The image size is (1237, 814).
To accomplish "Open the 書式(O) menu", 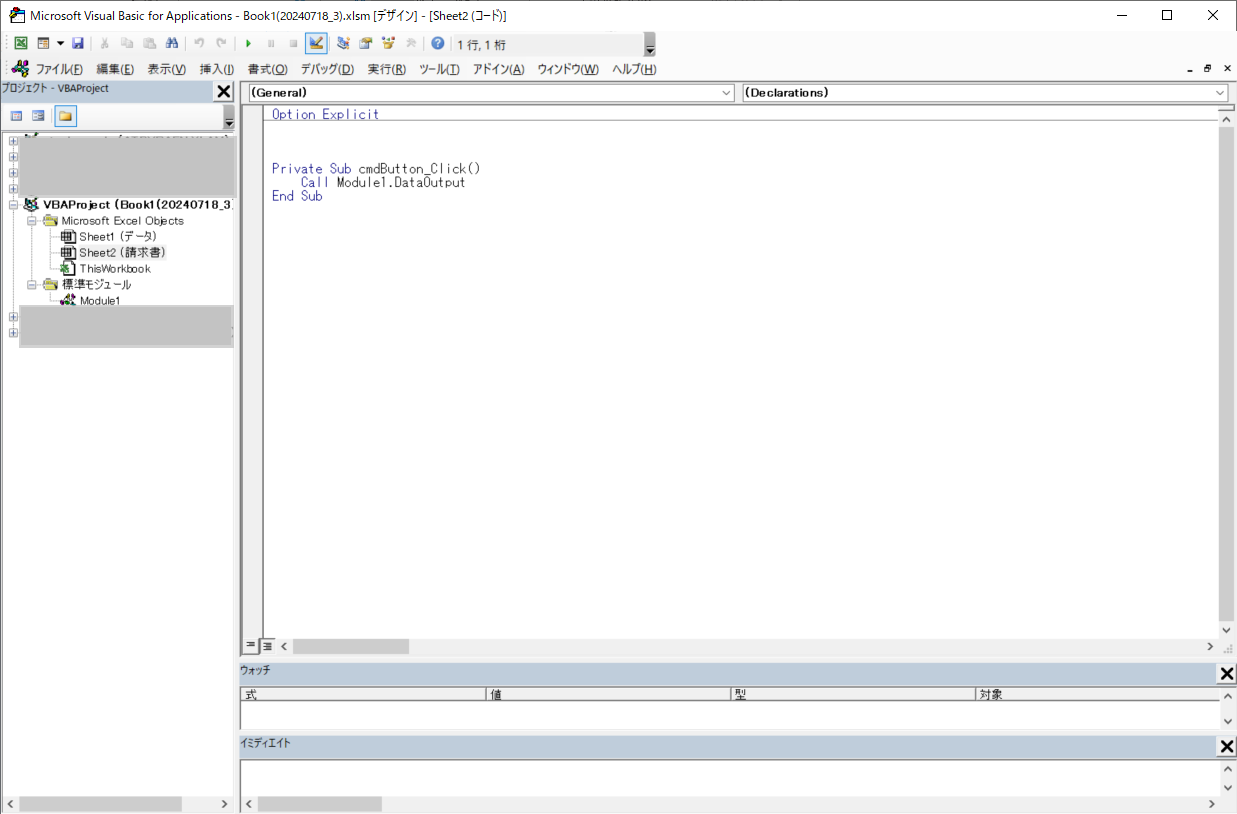I will (x=267, y=69).
